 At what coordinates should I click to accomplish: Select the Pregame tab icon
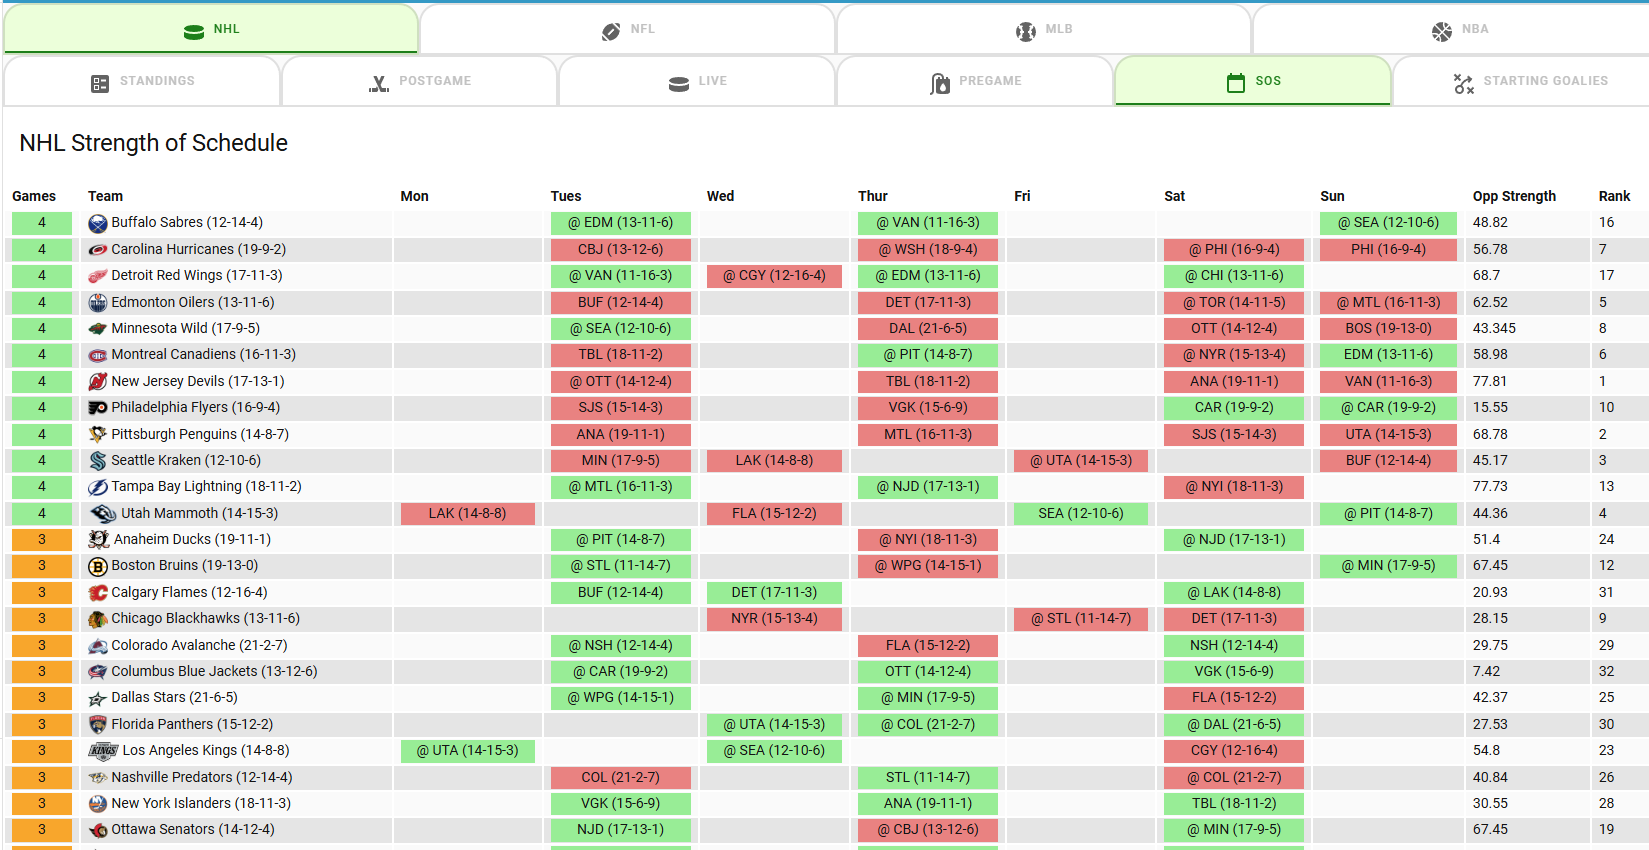point(940,83)
